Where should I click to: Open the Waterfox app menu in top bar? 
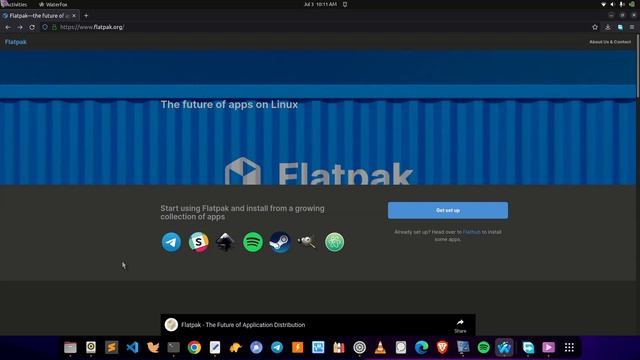pos(53,4)
